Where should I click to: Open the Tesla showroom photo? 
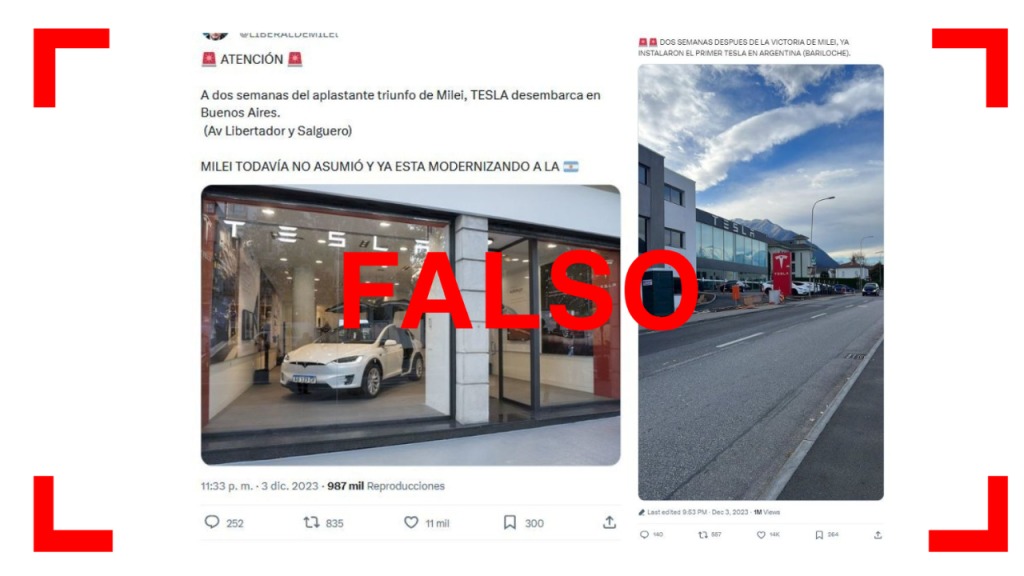pyautogui.click(x=411, y=325)
